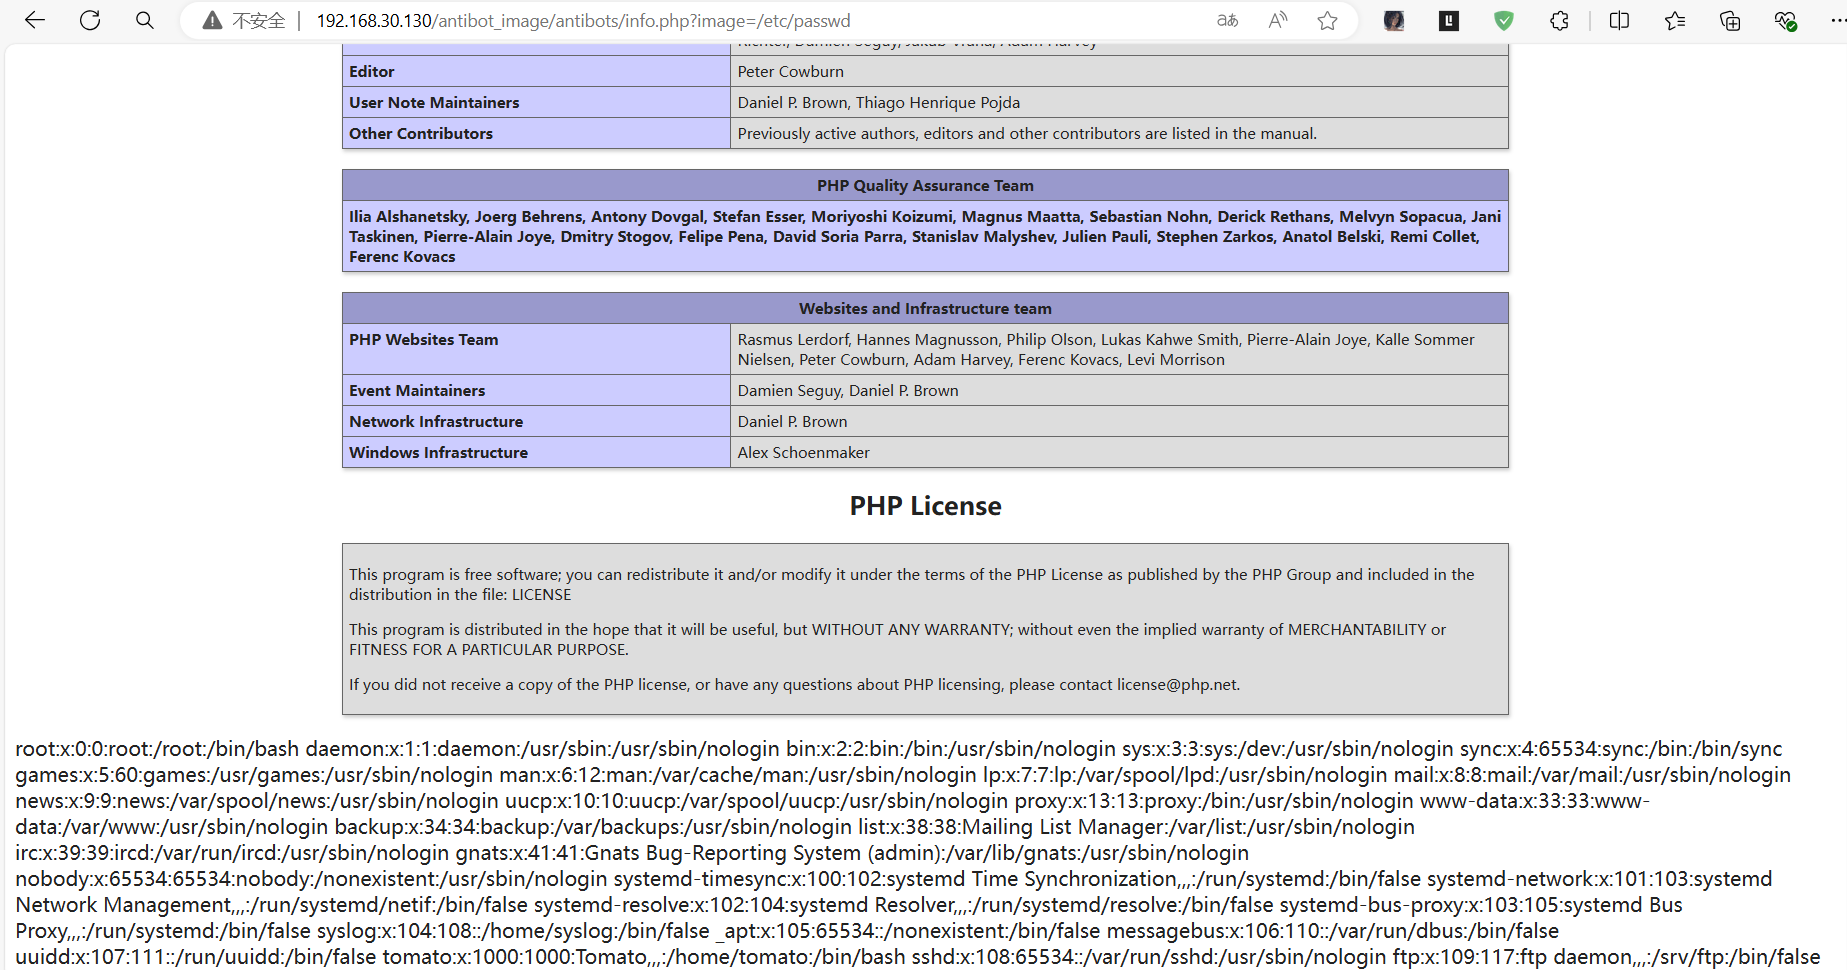Open Browser essentials heart icon
The width and height of the screenshot is (1847, 970).
click(1785, 20)
